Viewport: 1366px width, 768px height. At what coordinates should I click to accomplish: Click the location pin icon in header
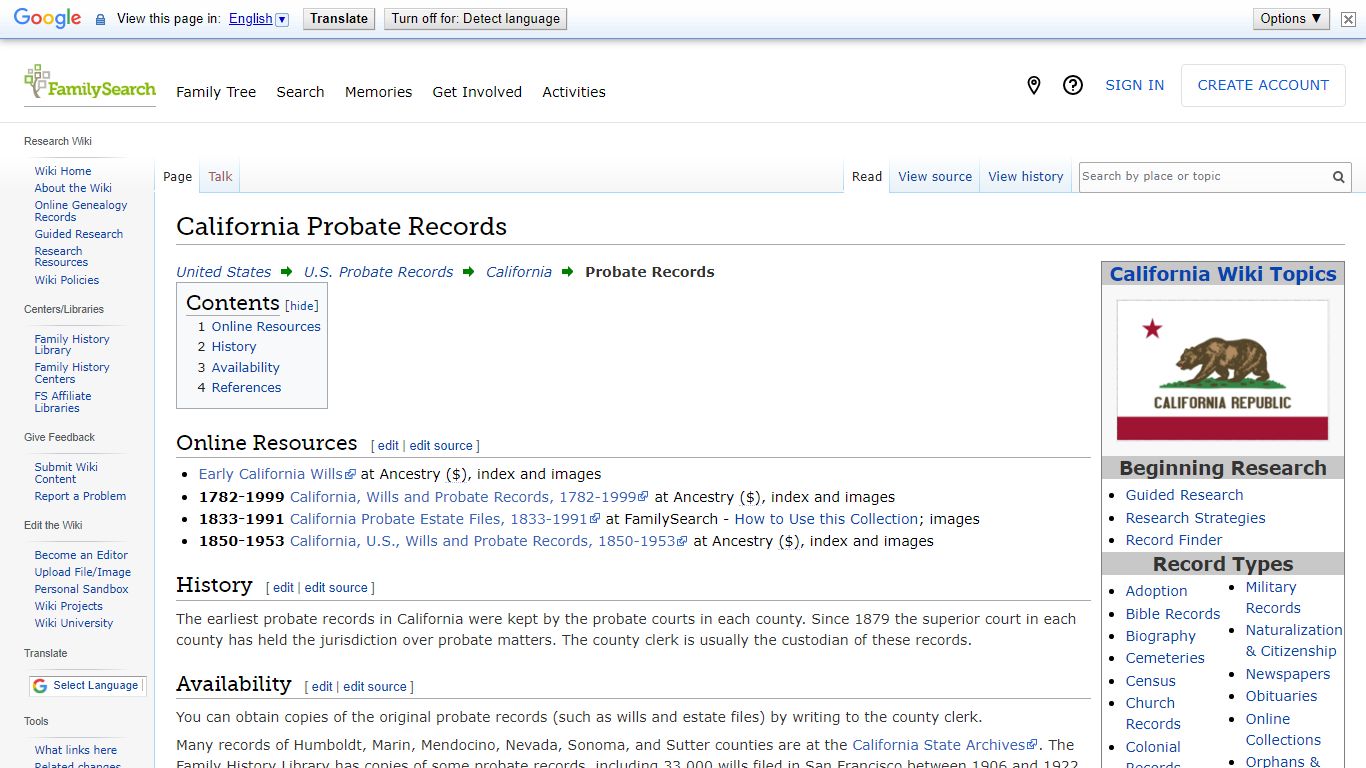tap(1034, 86)
